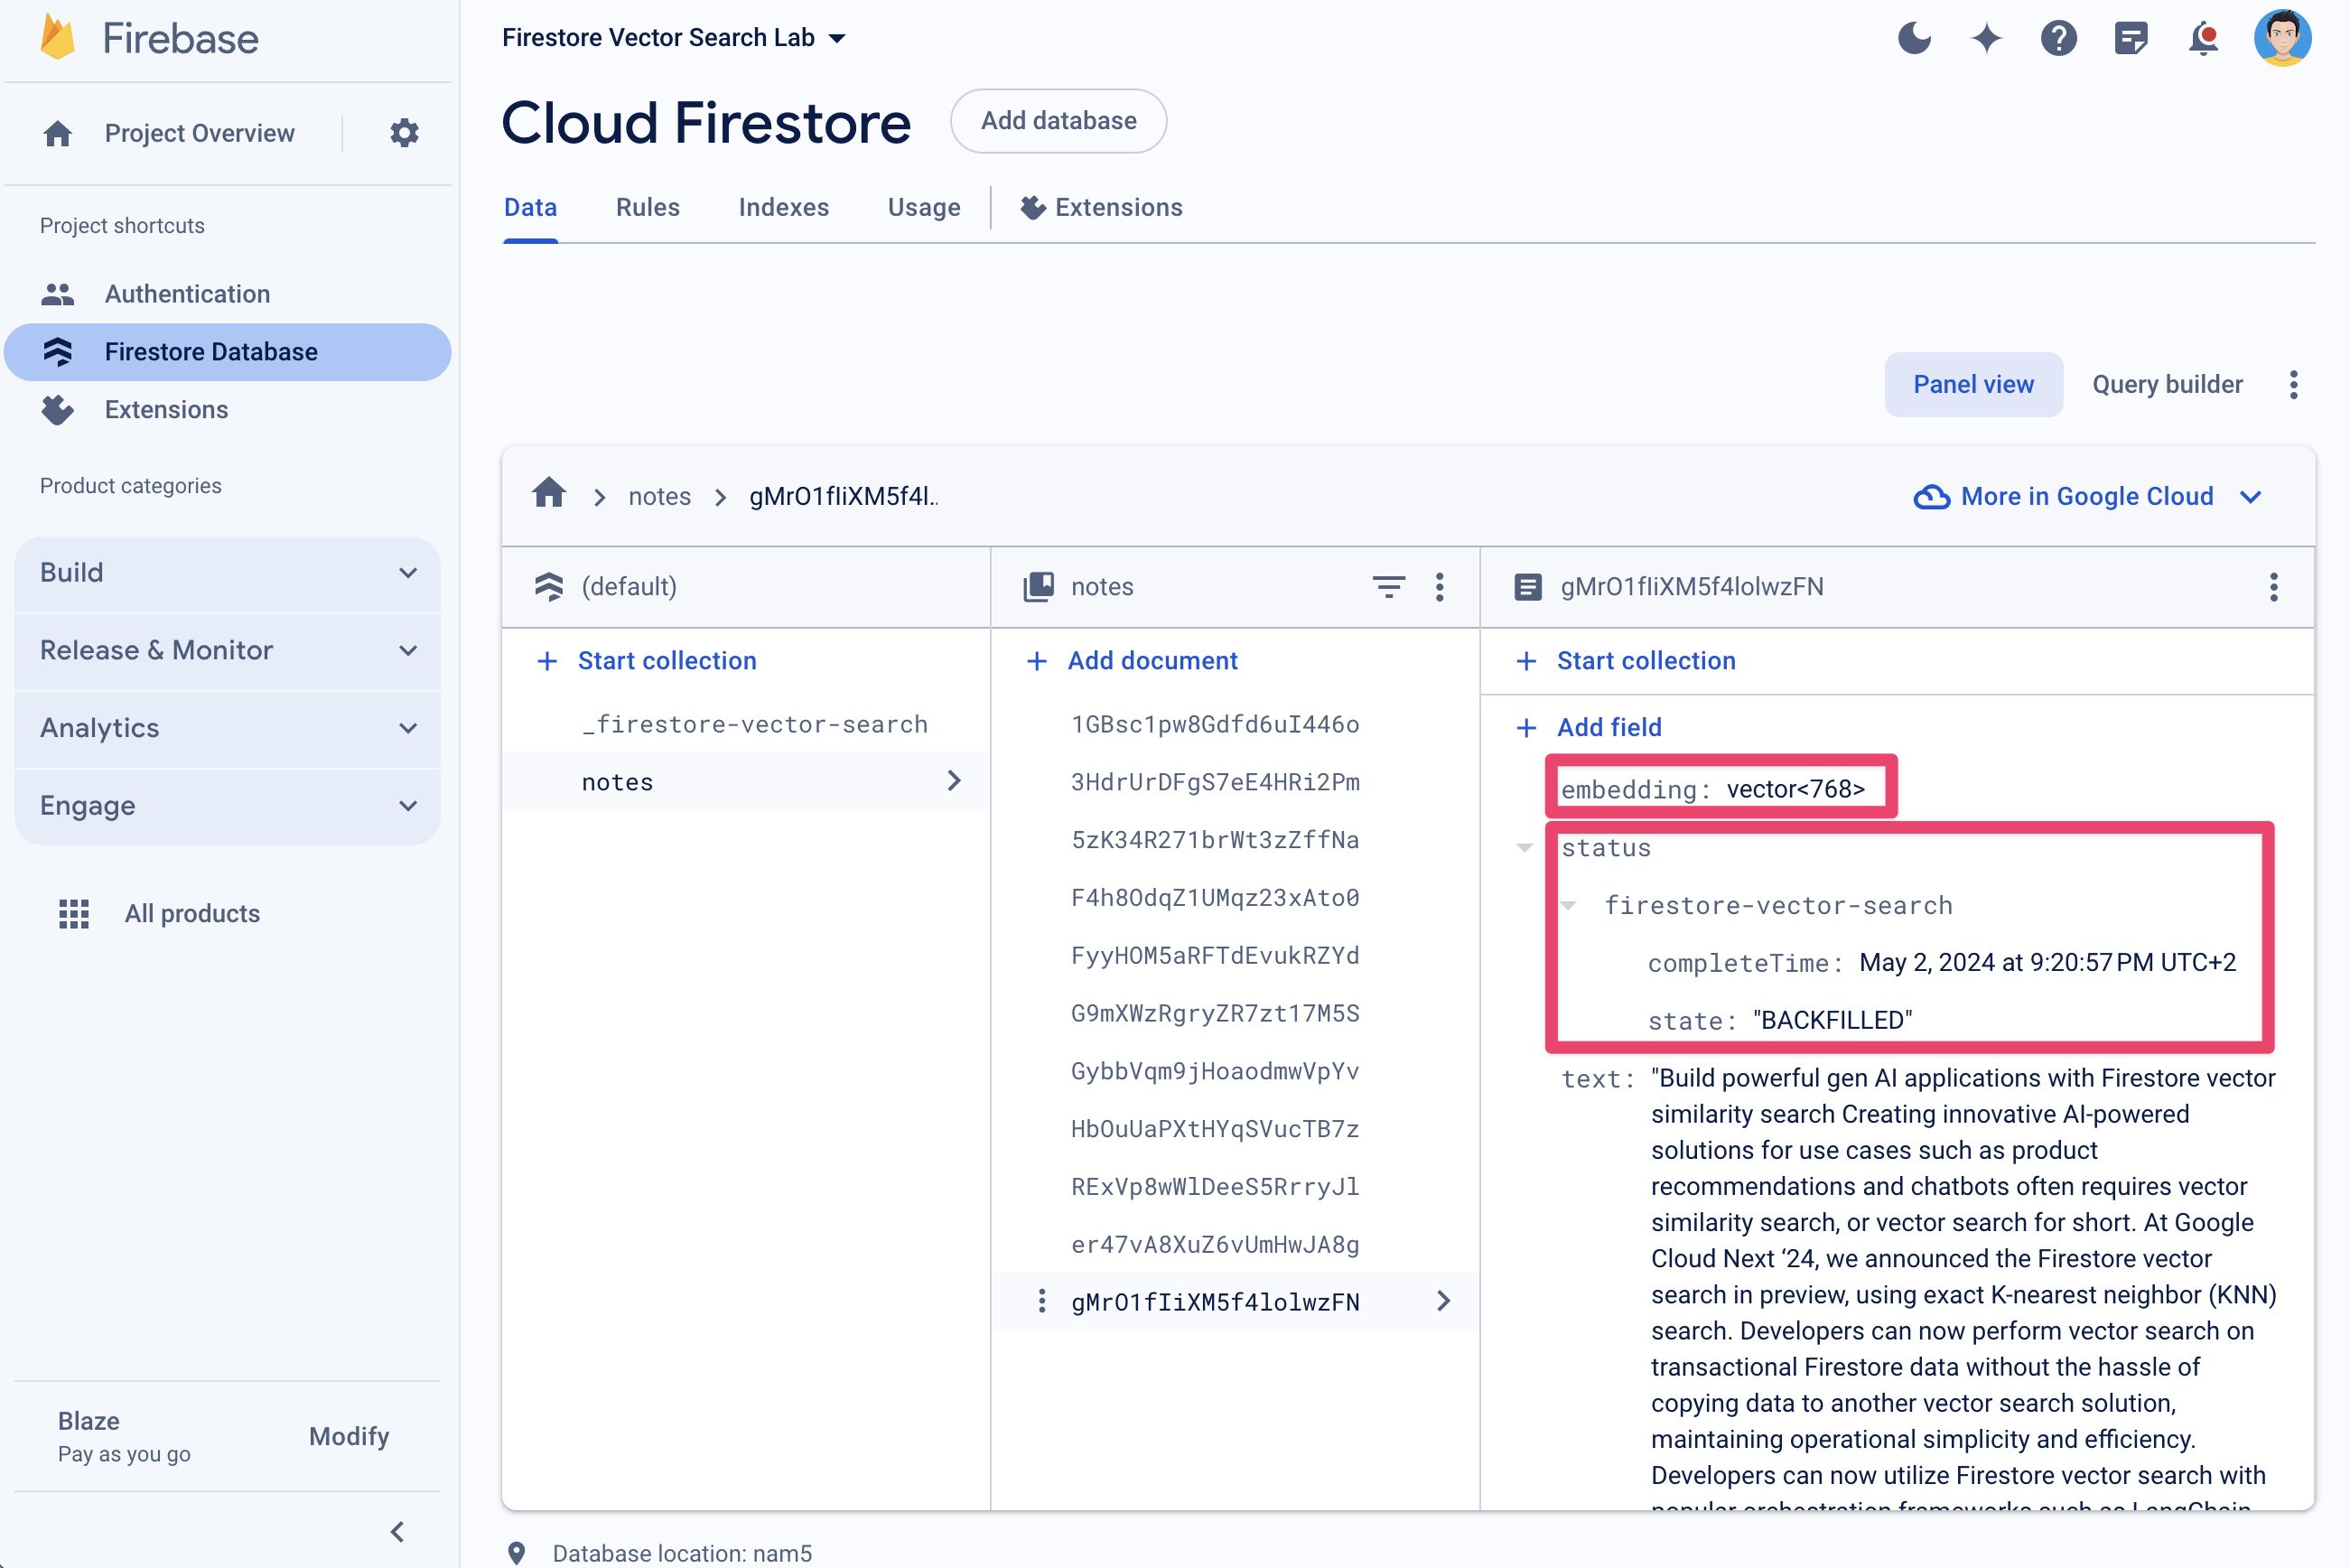The width and height of the screenshot is (2350, 1568).
Task: Switch to the Indexes tab
Action: pos(782,207)
